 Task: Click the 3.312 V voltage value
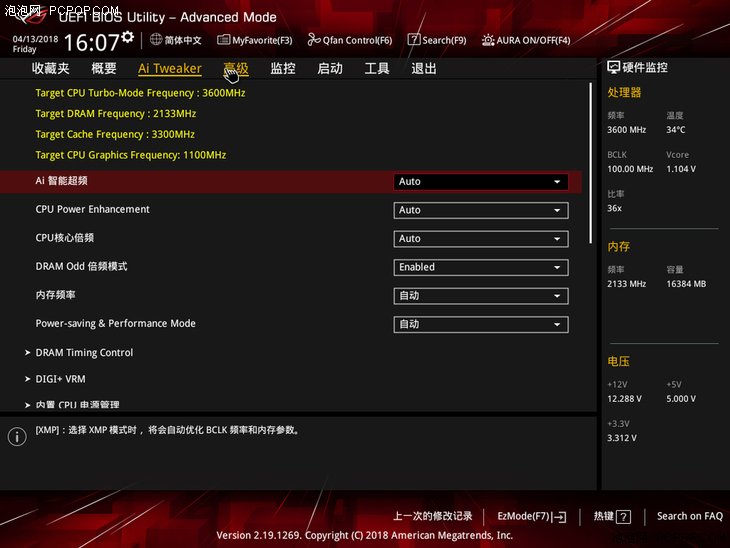coord(622,438)
